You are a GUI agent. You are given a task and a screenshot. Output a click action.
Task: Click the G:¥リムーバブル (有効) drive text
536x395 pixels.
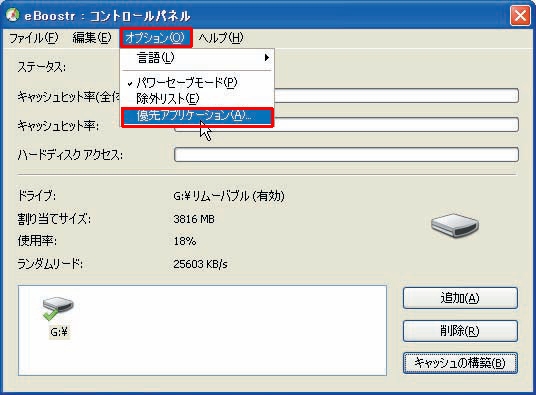[229, 196]
